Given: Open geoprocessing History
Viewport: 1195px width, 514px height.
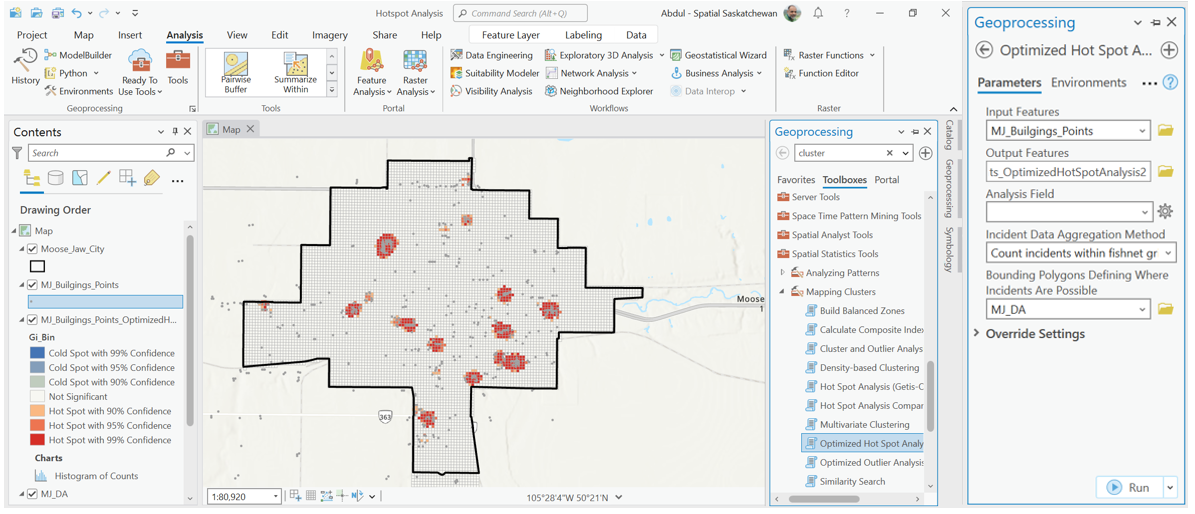Looking at the screenshot, I should 25,67.
